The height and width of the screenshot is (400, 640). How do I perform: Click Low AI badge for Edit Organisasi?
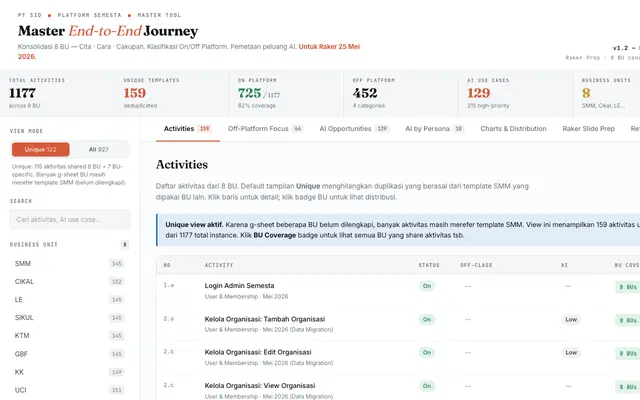point(571,352)
